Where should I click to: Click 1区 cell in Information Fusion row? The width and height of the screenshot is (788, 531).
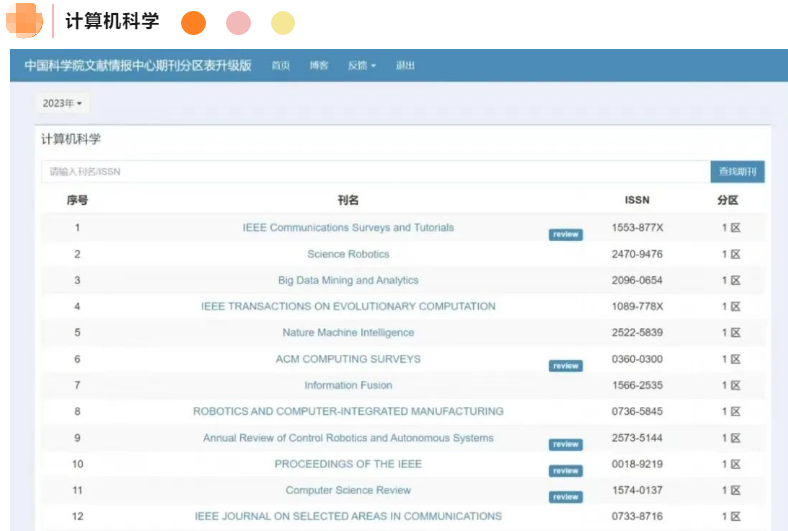[x=731, y=385]
